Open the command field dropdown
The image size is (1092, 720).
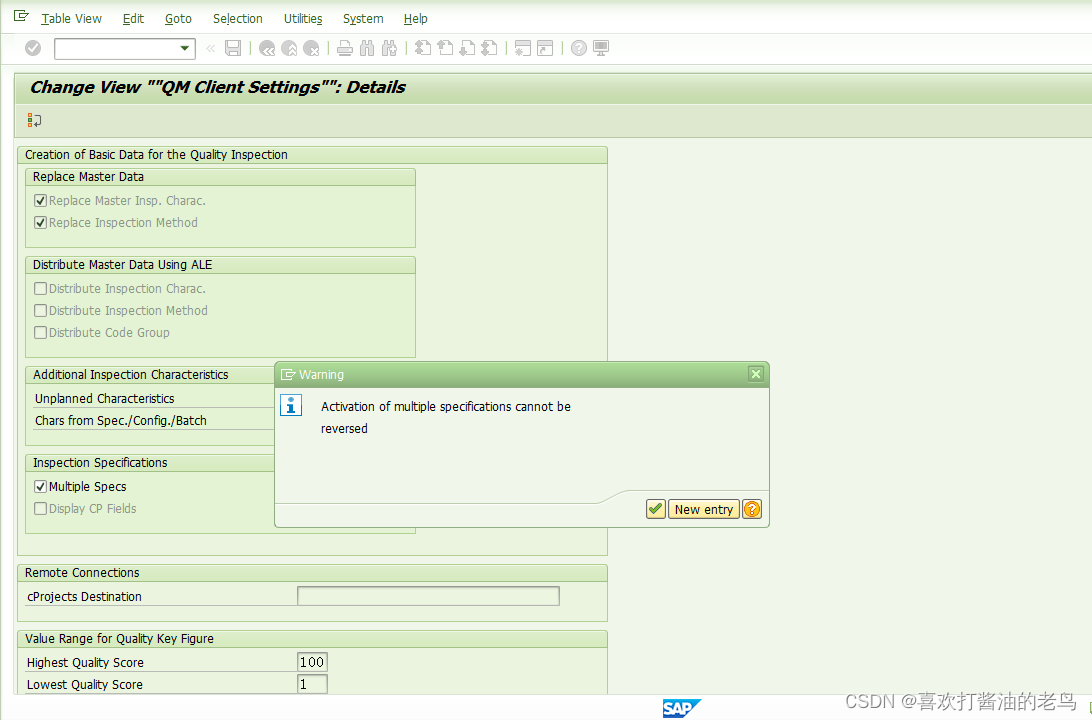(x=185, y=47)
